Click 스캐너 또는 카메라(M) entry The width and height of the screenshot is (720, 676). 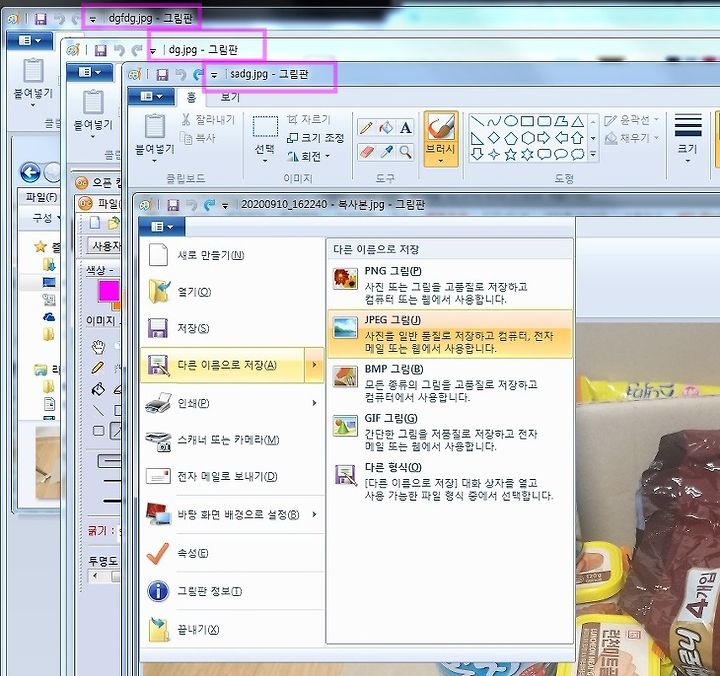coord(232,440)
